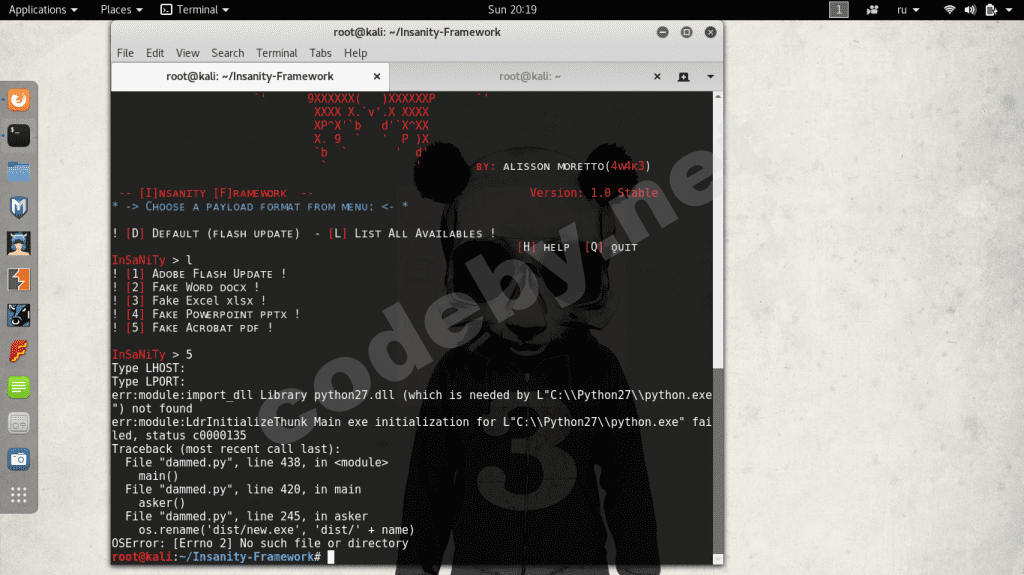Expand the Applications menu
1024x575 pixels.
(x=43, y=10)
